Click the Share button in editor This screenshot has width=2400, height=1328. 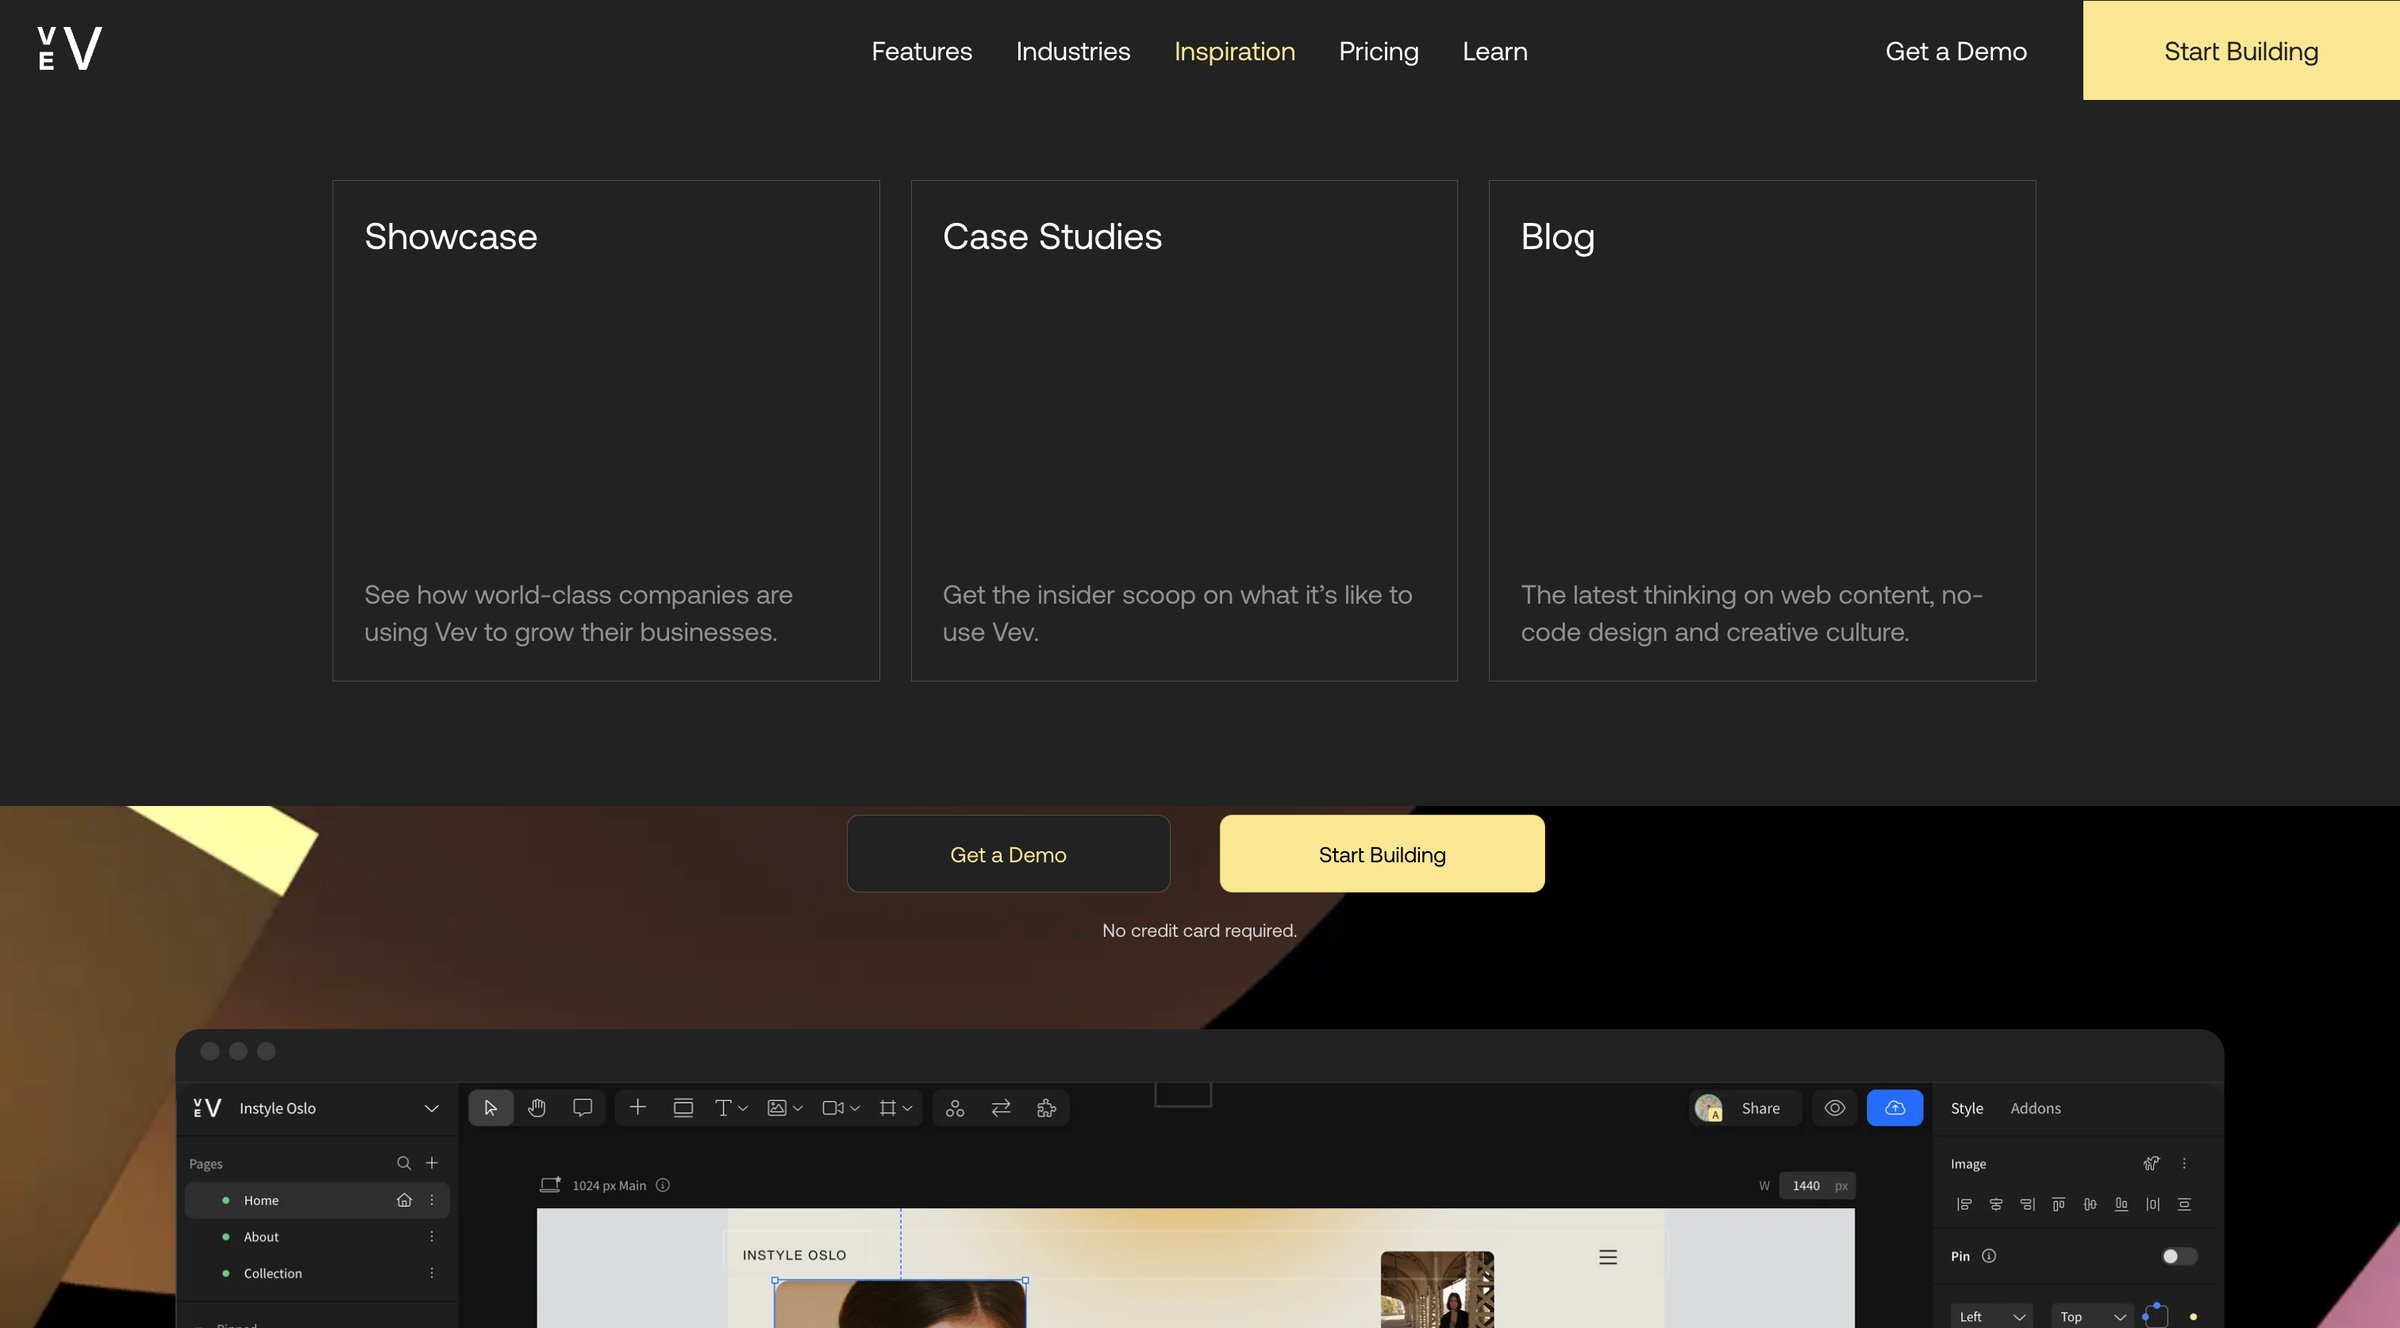(x=1760, y=1108)
